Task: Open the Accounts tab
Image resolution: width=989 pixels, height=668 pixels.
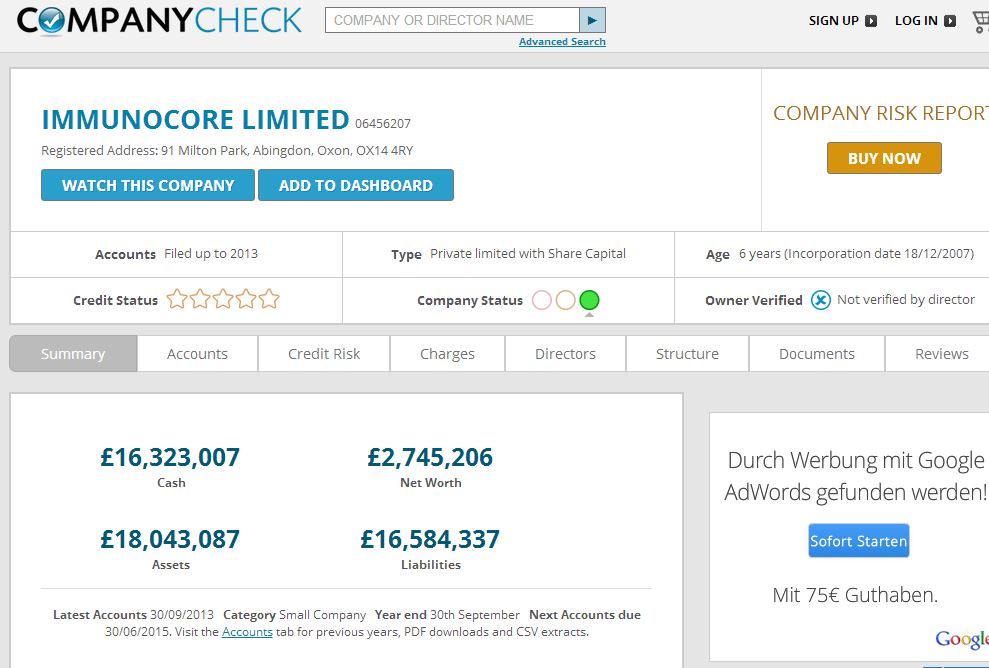Action: point(197,354)
